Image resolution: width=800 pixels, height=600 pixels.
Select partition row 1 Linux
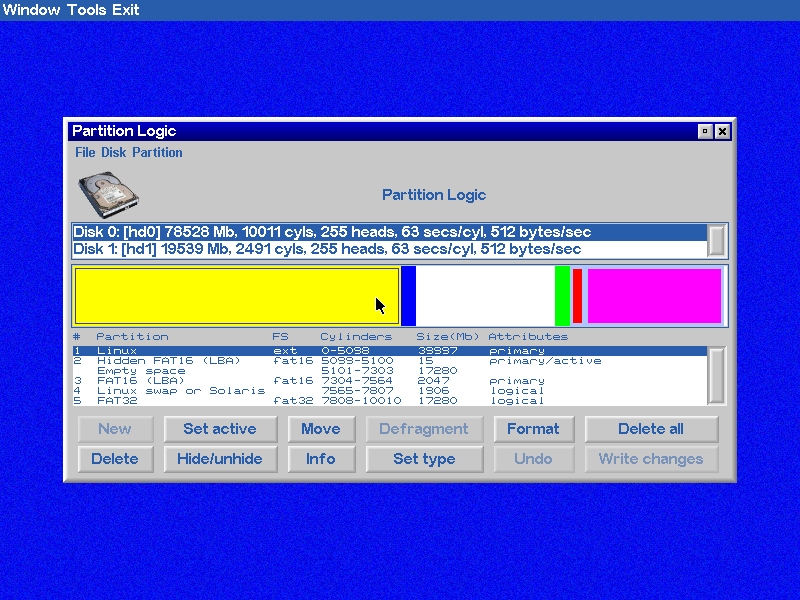[x=390, y=351]
